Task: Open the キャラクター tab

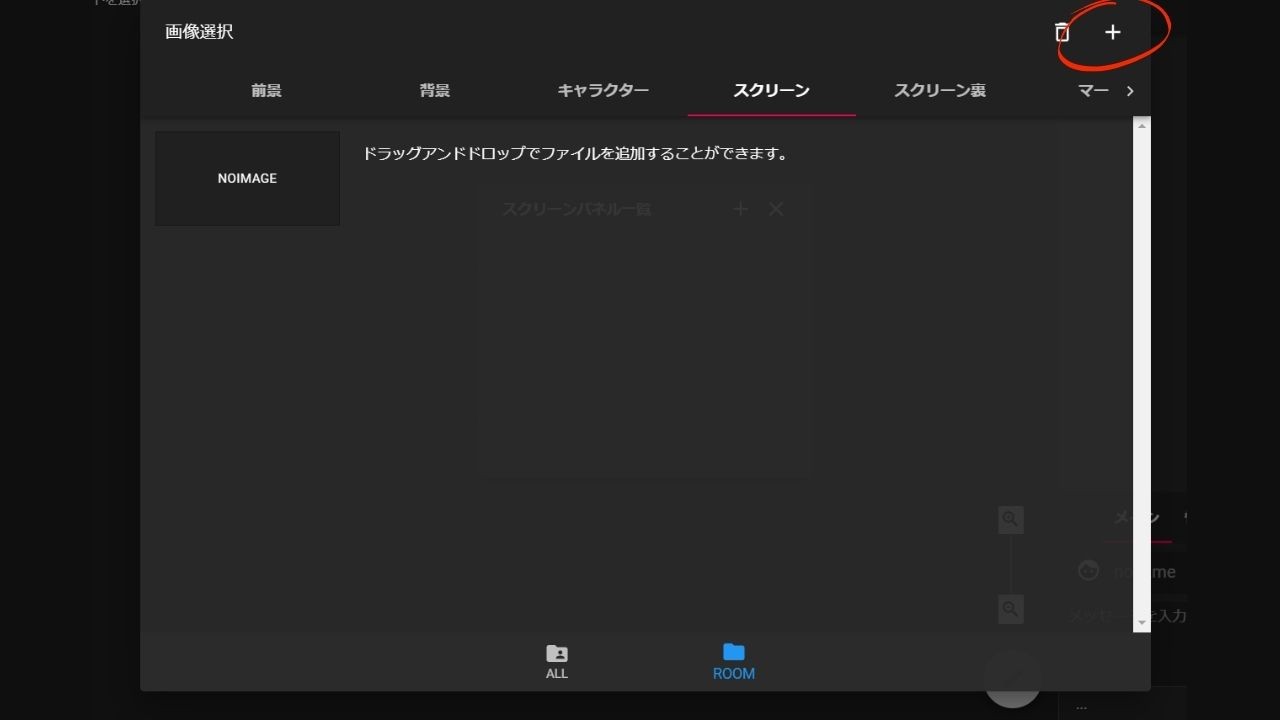Action: click(x=603, y=90)
